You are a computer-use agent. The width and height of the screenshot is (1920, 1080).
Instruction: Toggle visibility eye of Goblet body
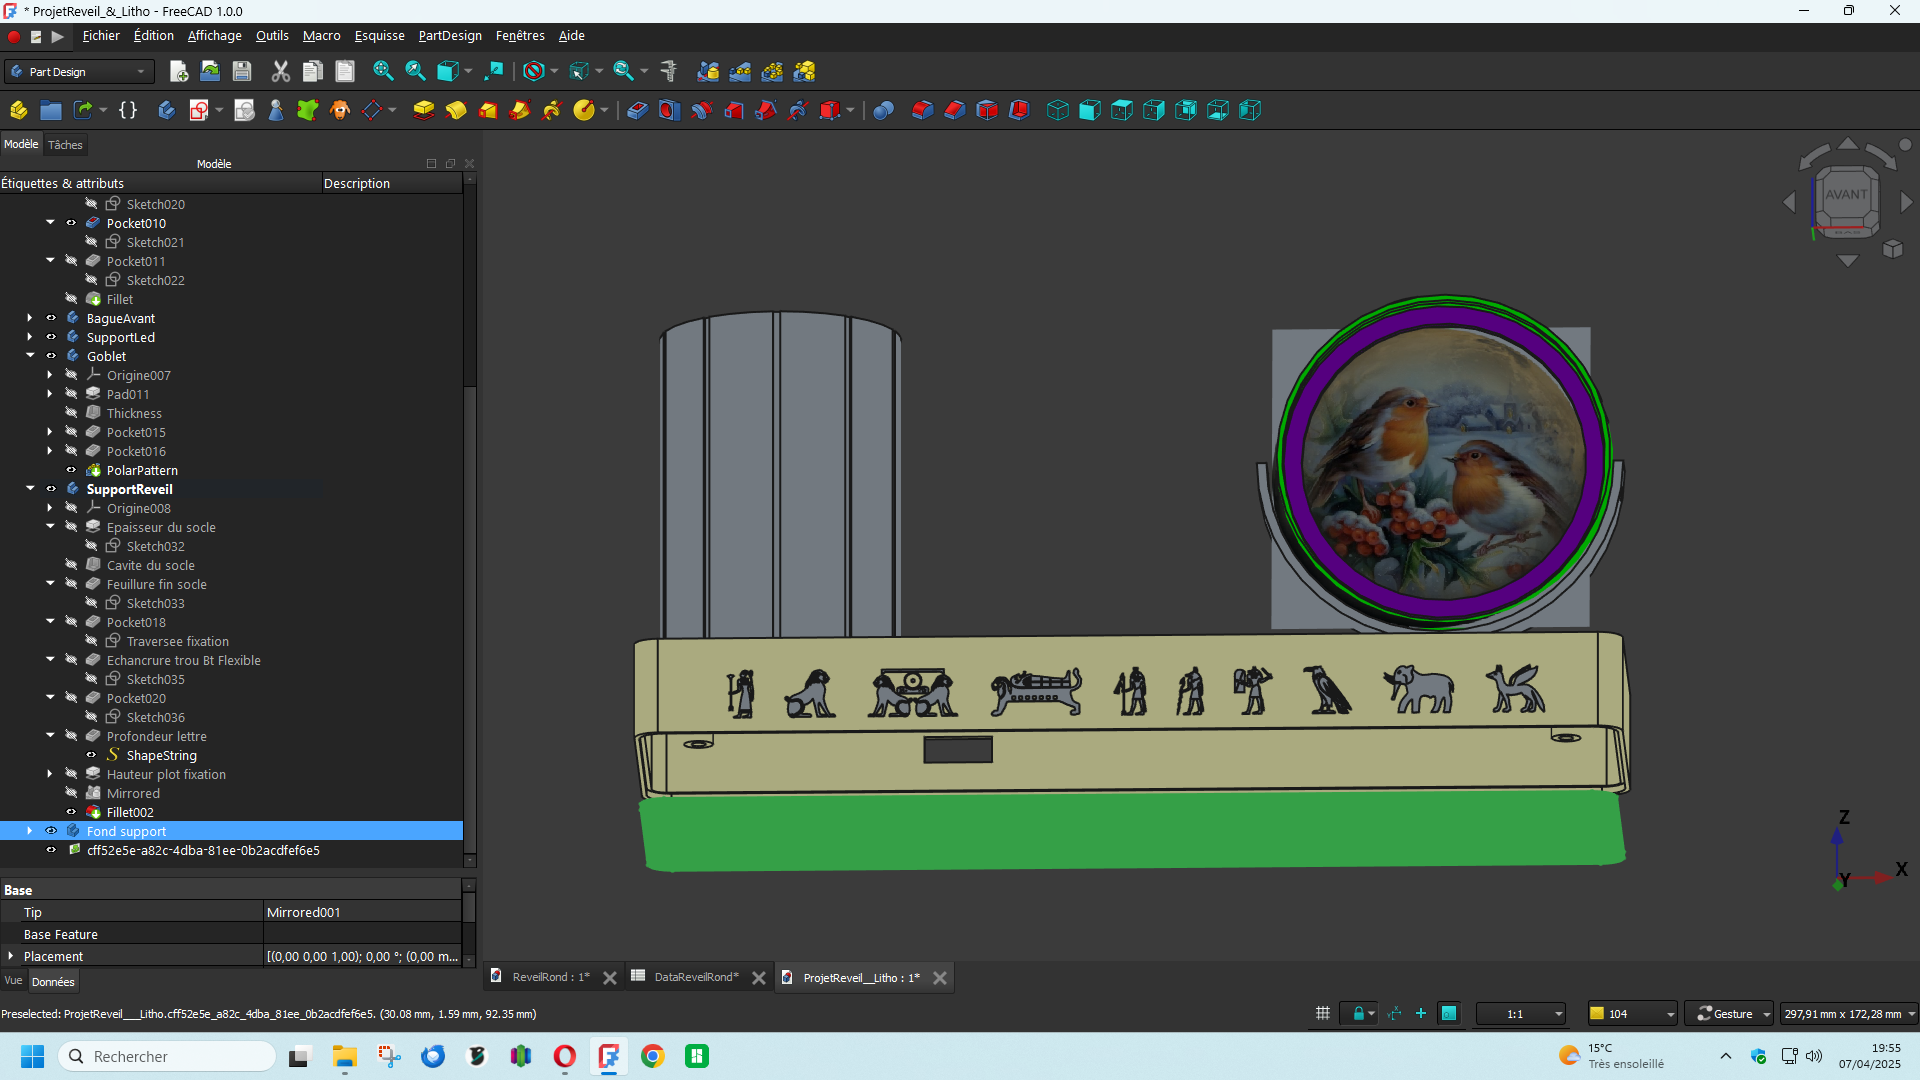(x=51, y=356)
